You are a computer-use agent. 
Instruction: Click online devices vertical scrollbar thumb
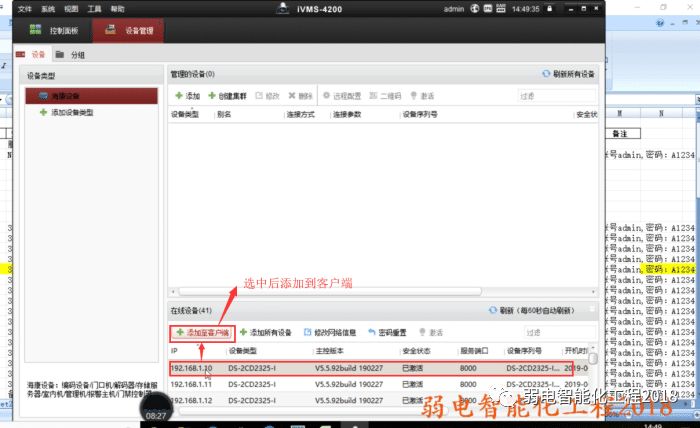point(593,358)
